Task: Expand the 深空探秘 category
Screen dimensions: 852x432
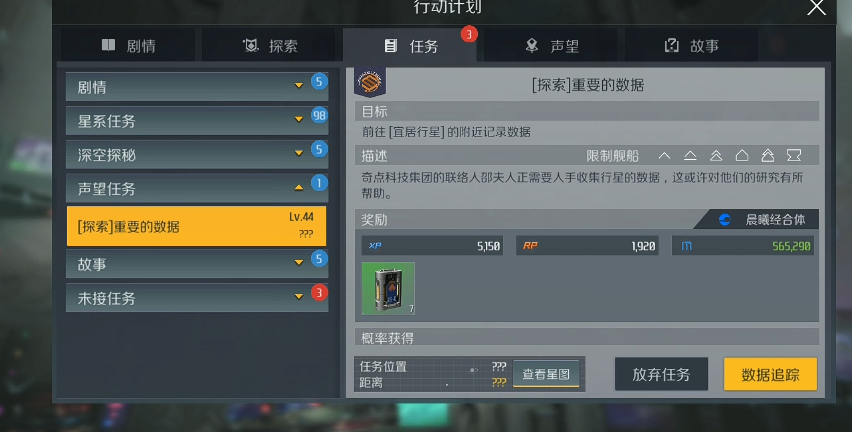Action: coord(197,154)
